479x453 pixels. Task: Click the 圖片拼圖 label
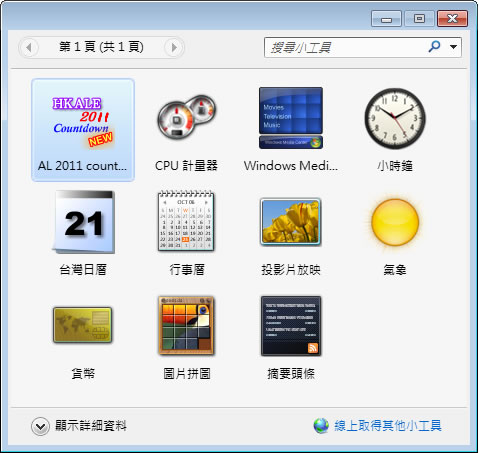(187, 373)
